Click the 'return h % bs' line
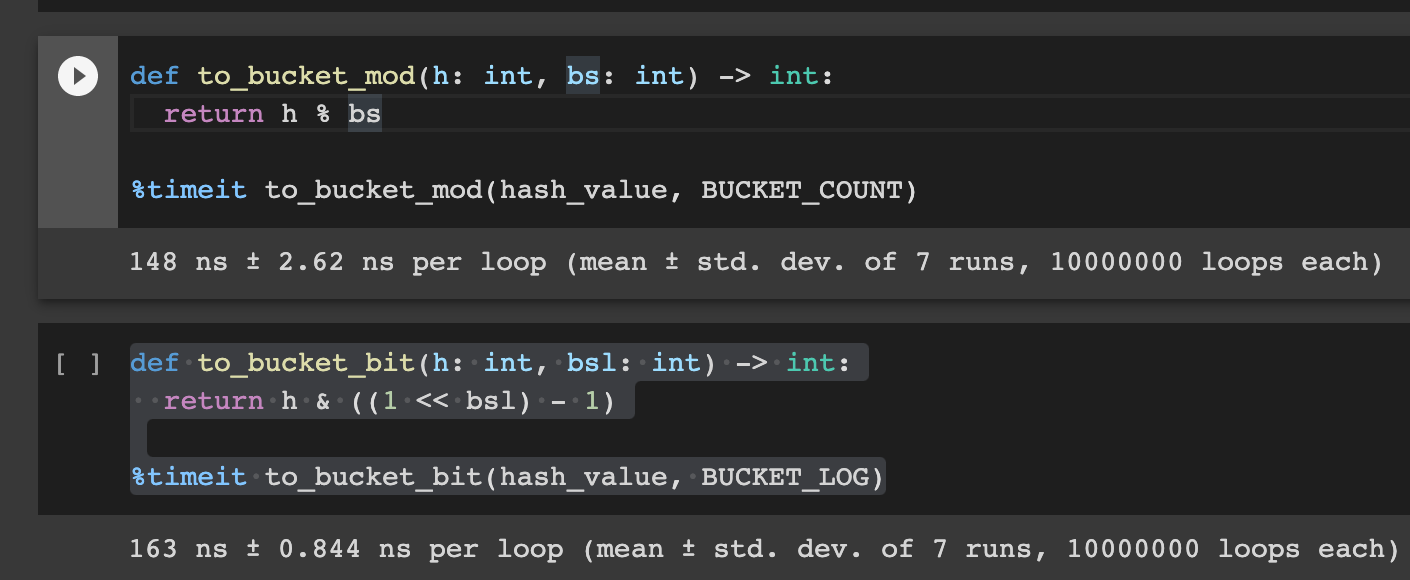Screen dimensions: 1410x580 272,114
